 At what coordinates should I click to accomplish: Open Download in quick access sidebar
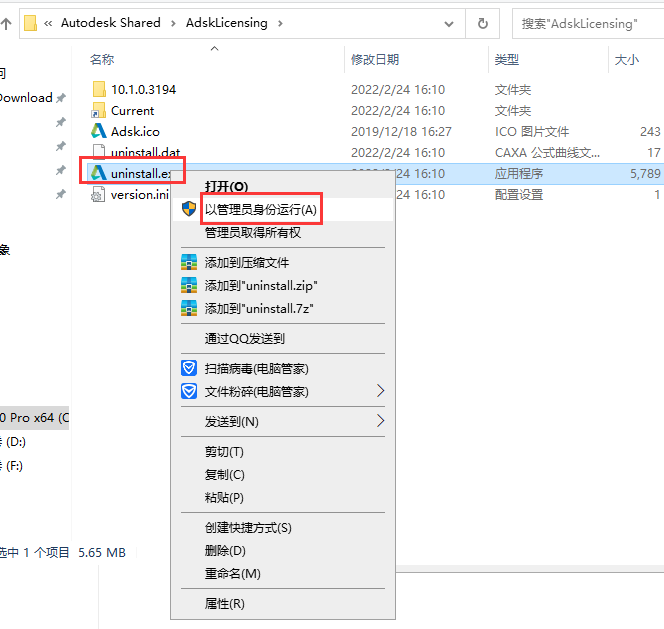(26, 98)
